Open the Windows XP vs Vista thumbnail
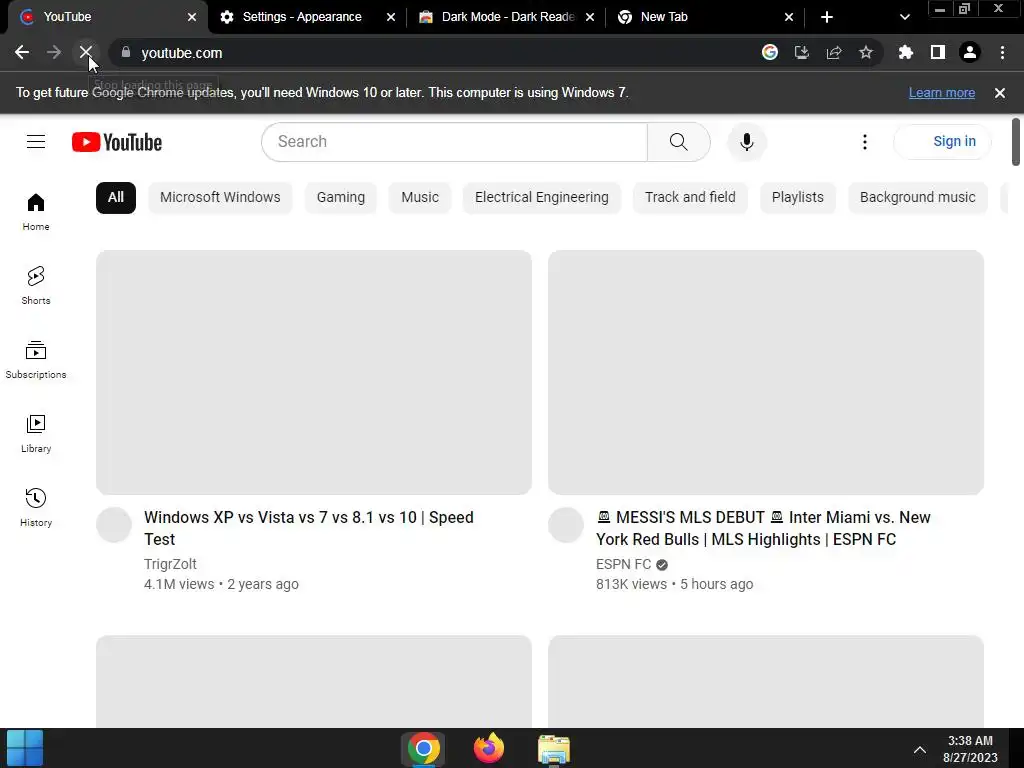This screenshot has width=1024, height=768. click(313, 372)
